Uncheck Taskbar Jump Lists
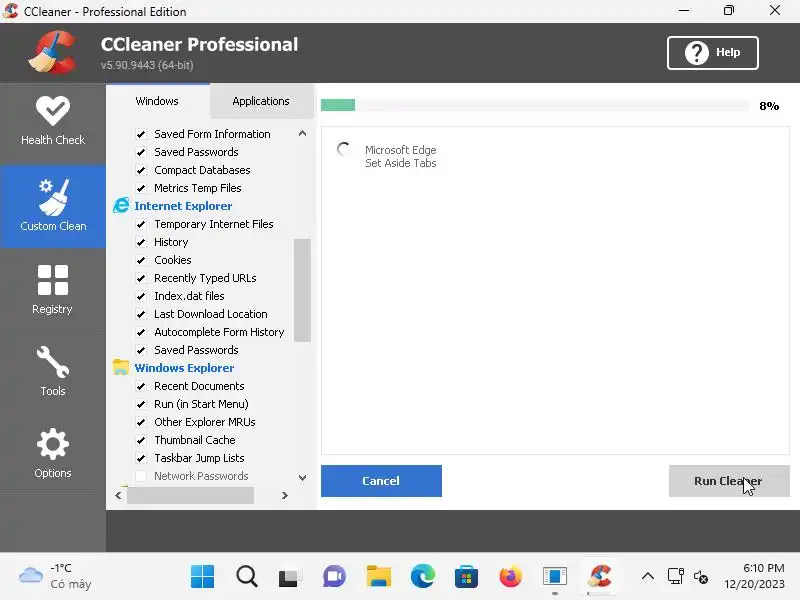The image size is (800, 600). (x=141, y=458)
